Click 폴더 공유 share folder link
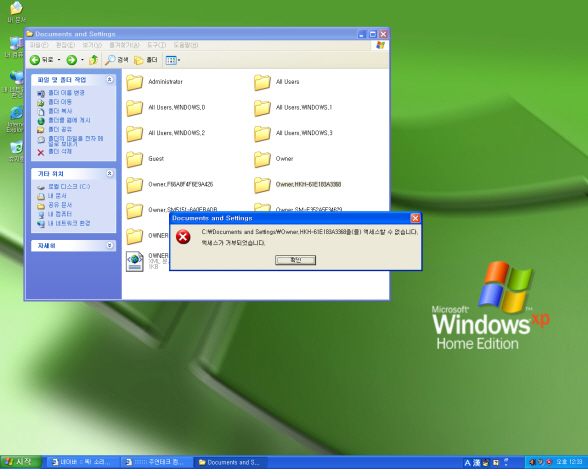This screenshot has width=588, height=469. coord(60,129)
